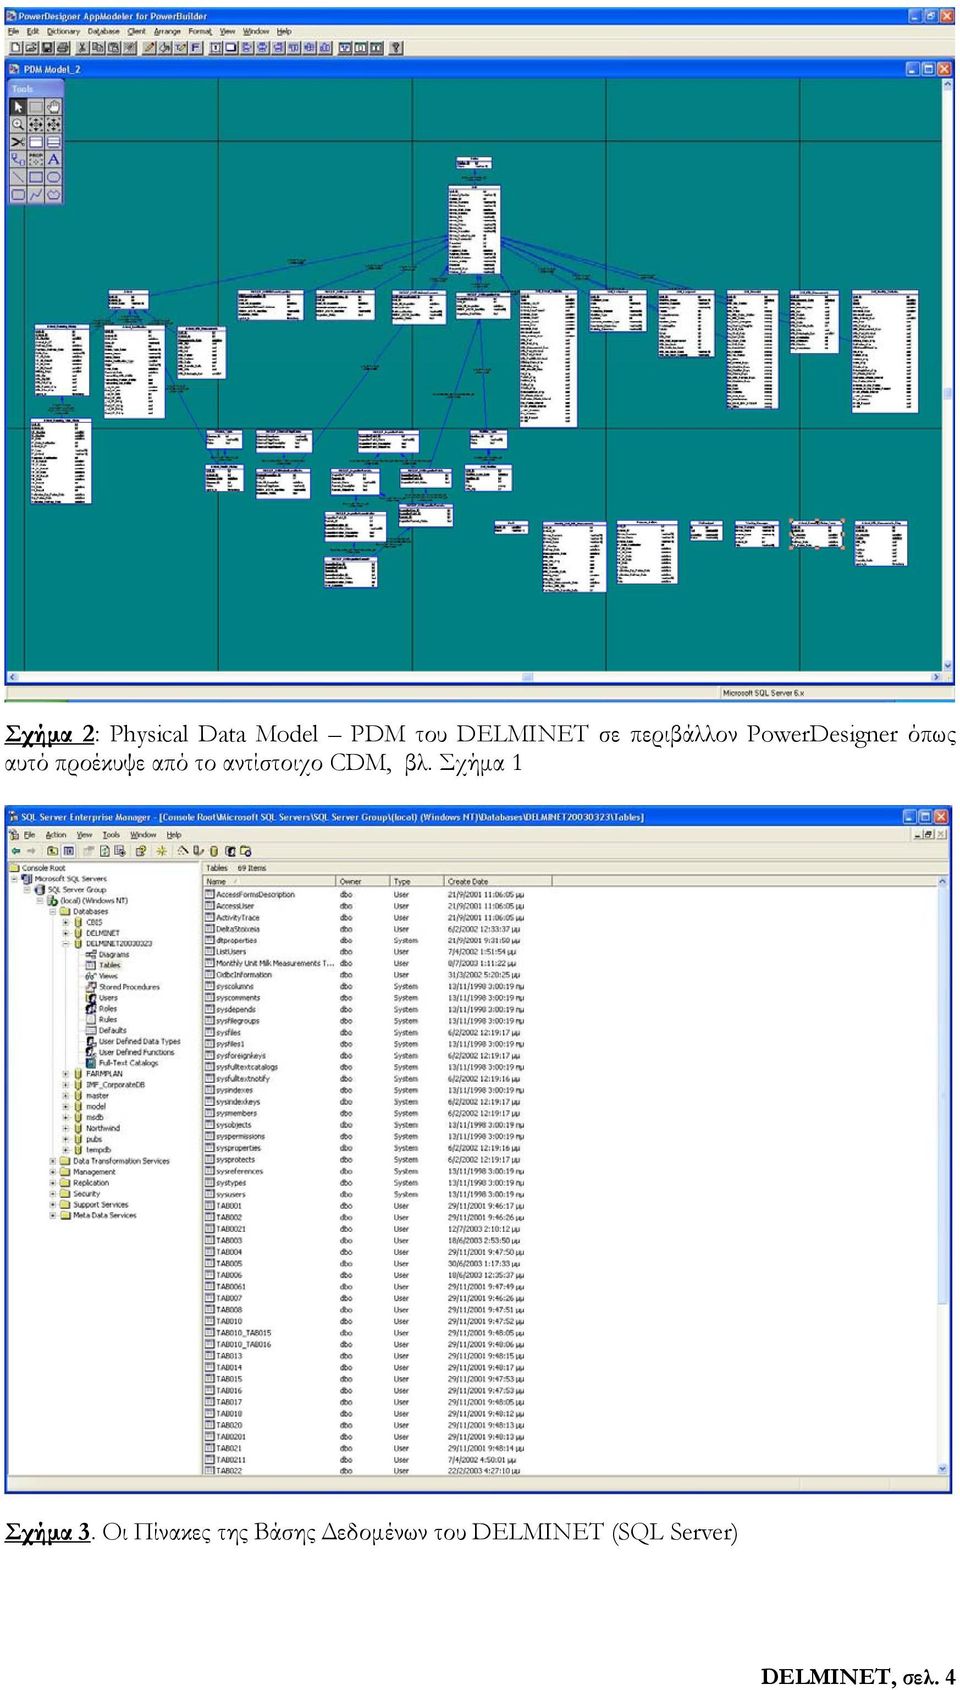Click the green Back arrow in Enterprise Manager
Screen dimensions: 960x1690
click(x=15, y=851)
